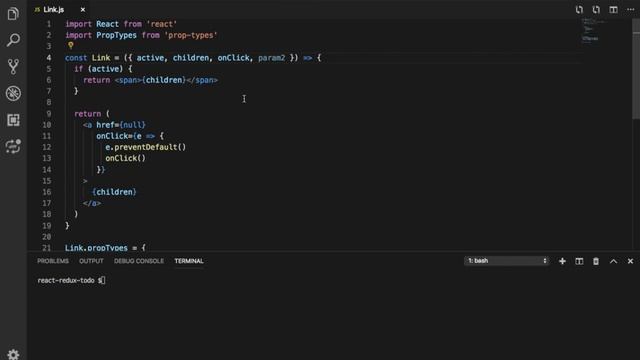Image resolution: width=640 pixels, height=360 pixels.
Task: Click 'Link.propTypes' on line 21
Action: coord(96,248)
